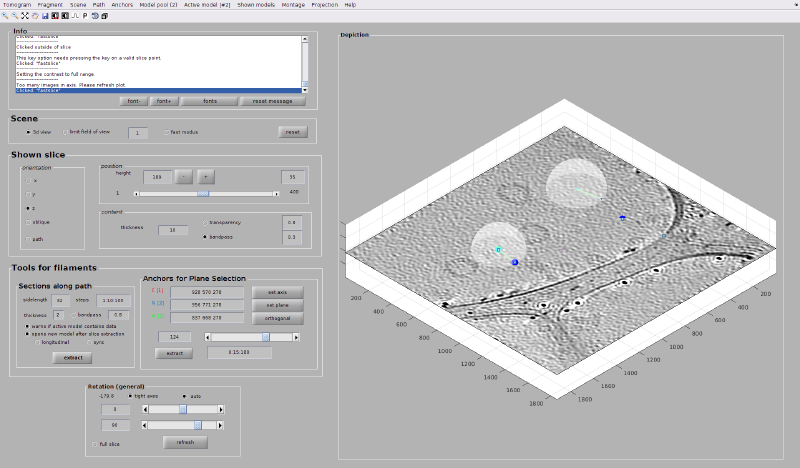
Task: Click the height value field showing 189
Action: click(157, 177)
